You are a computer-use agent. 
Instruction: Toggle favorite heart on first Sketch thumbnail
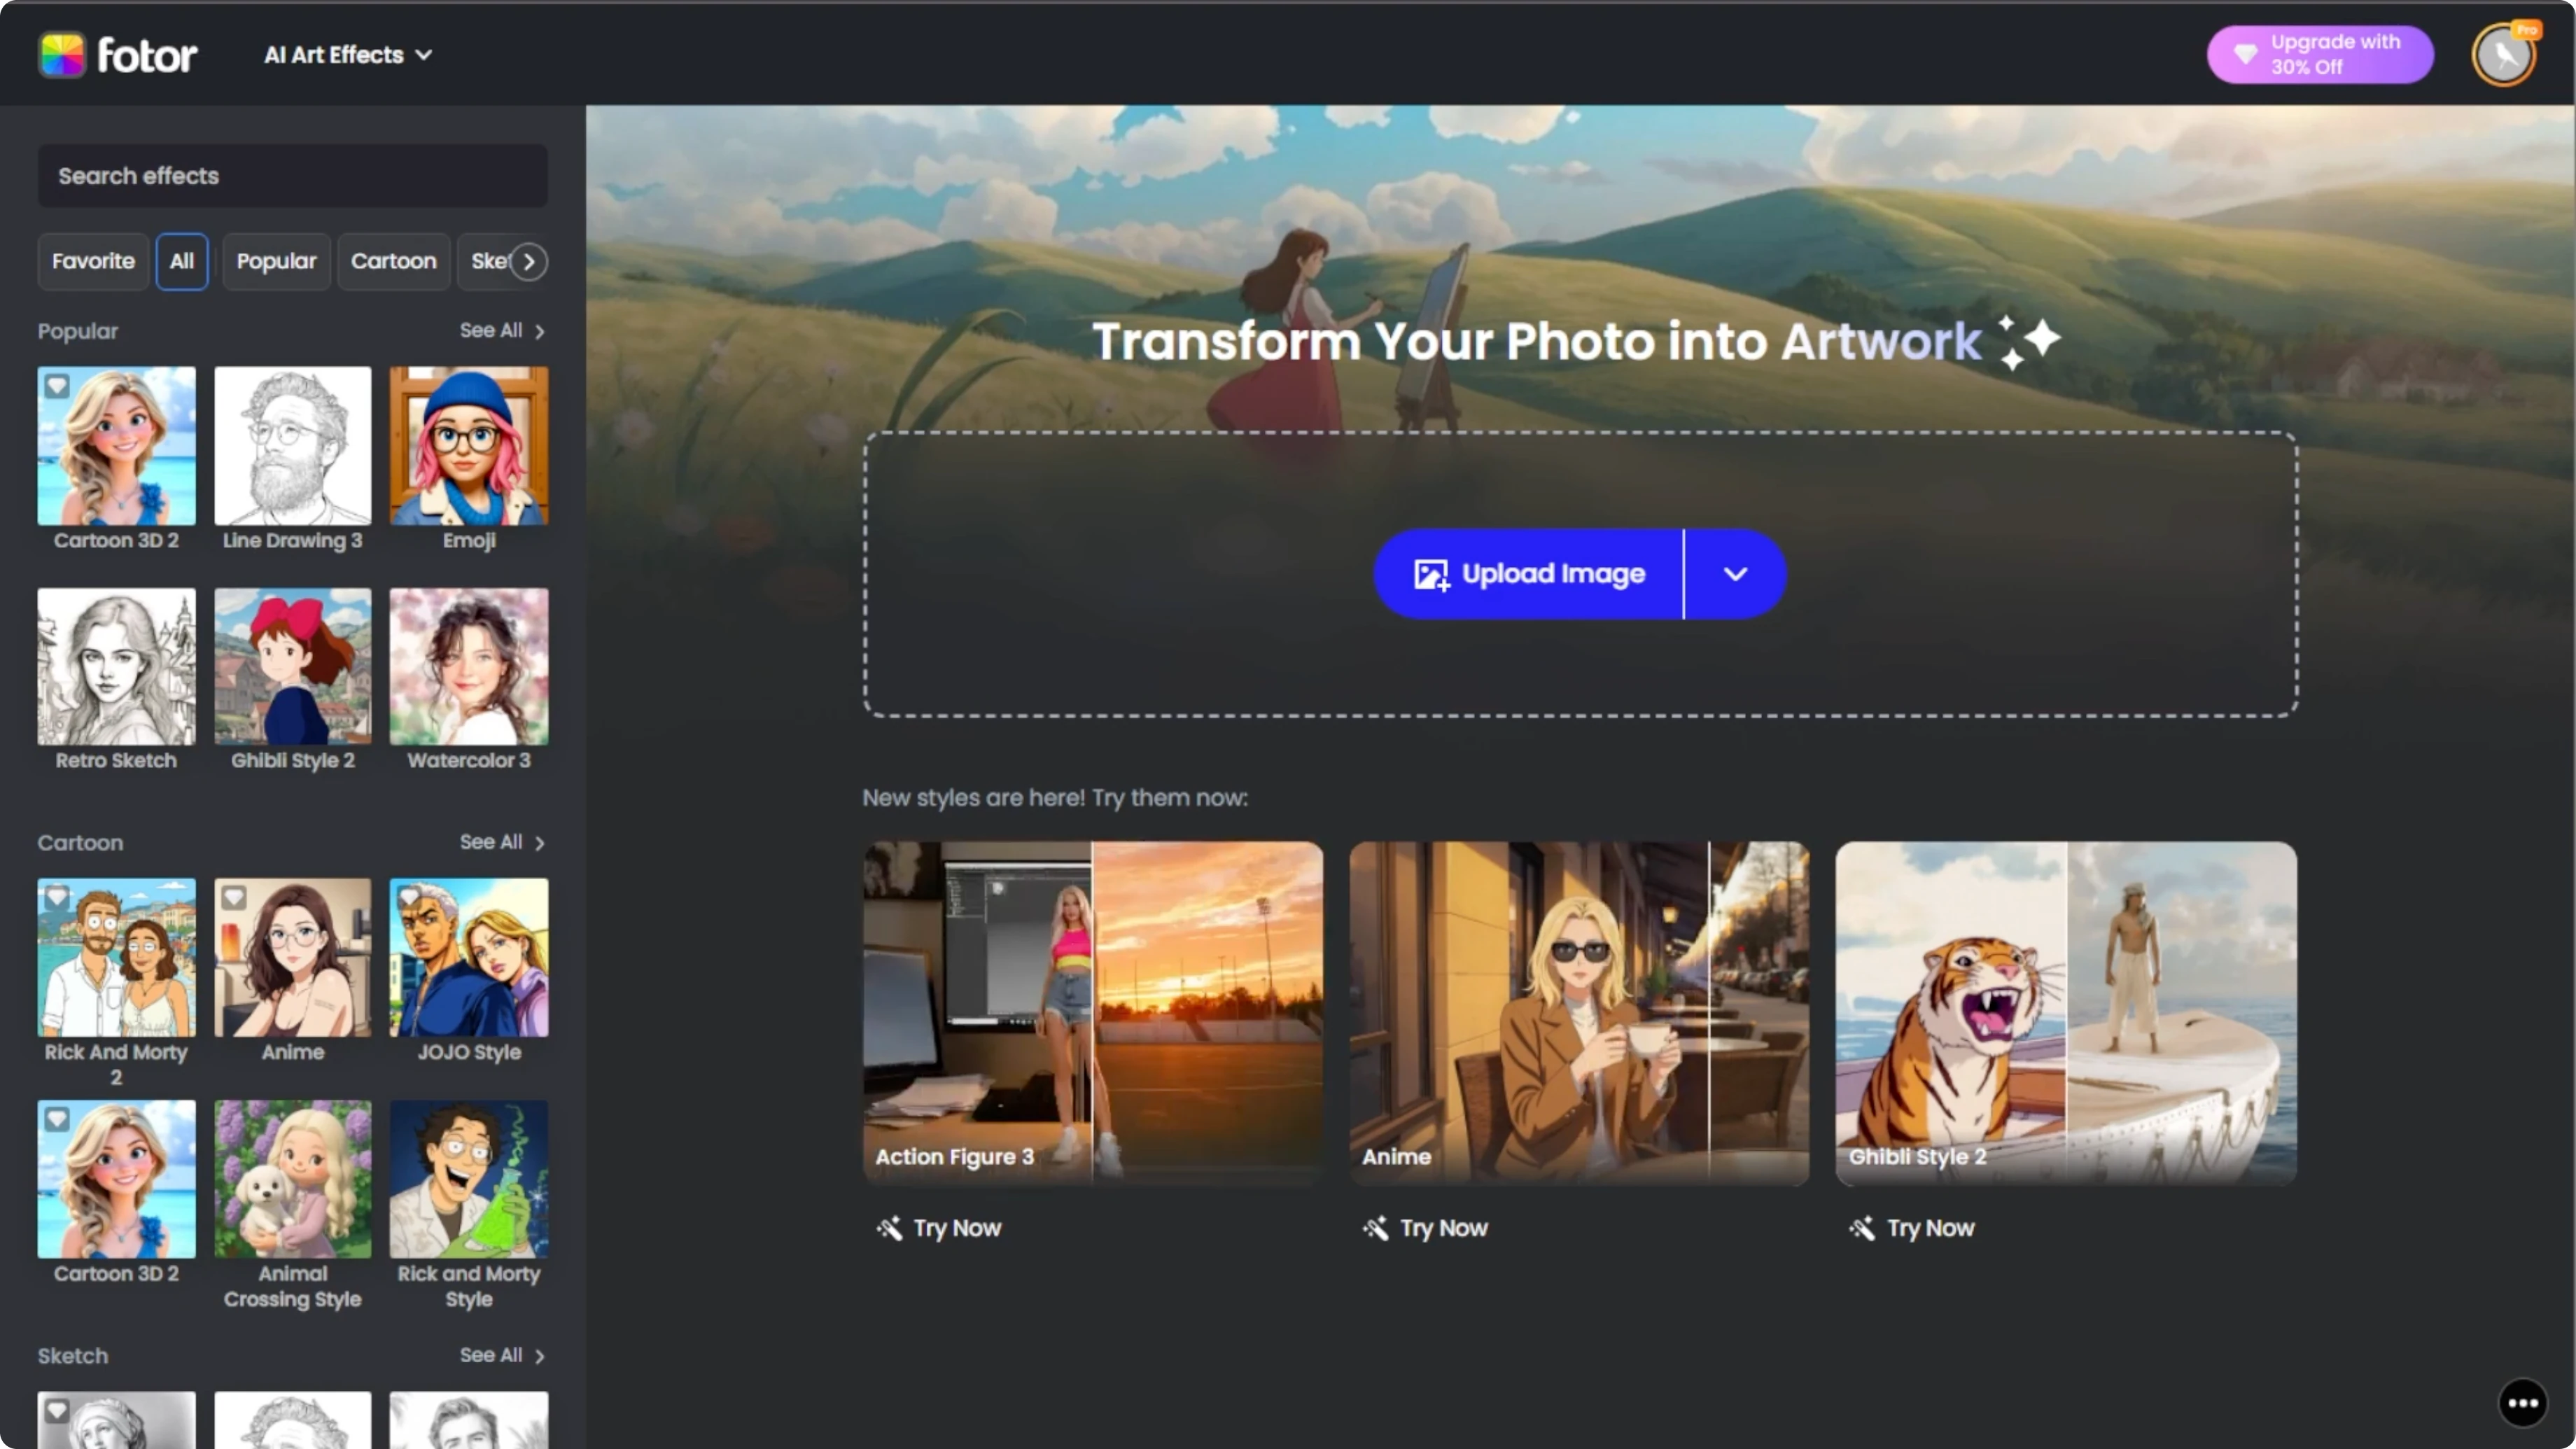point(57,1411)
